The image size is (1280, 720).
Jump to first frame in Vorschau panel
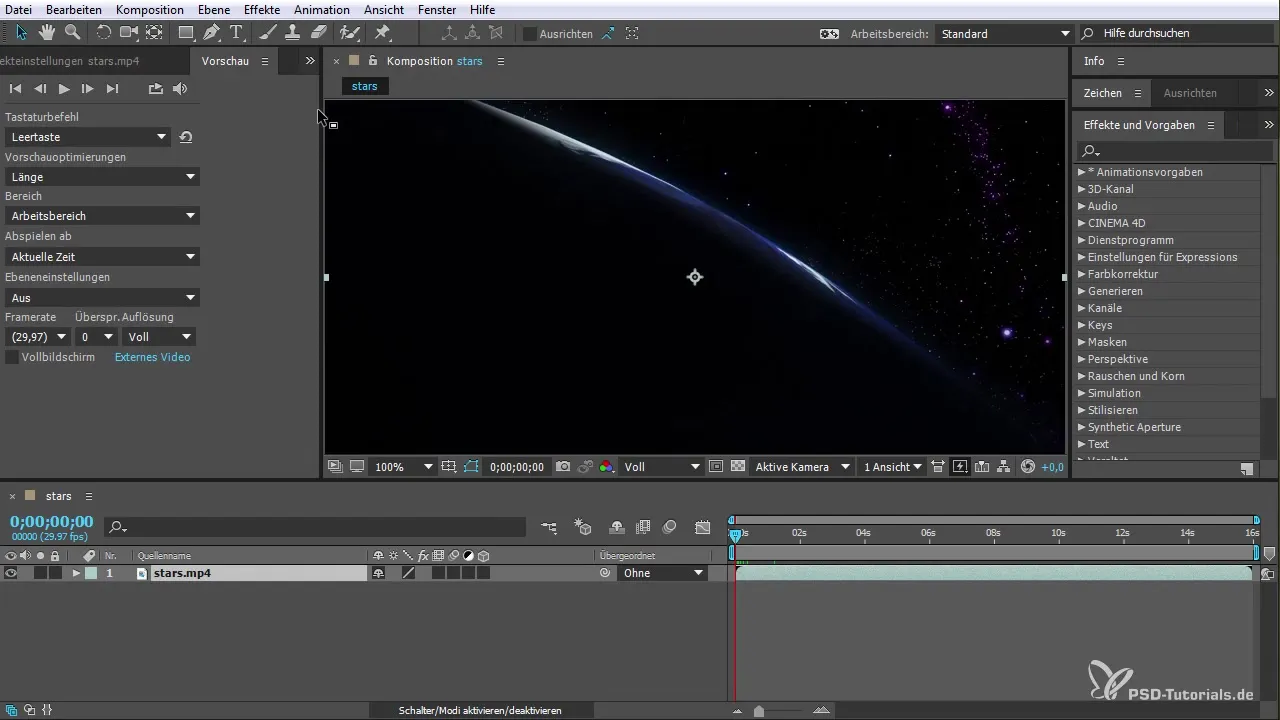(x=16, y=89)
